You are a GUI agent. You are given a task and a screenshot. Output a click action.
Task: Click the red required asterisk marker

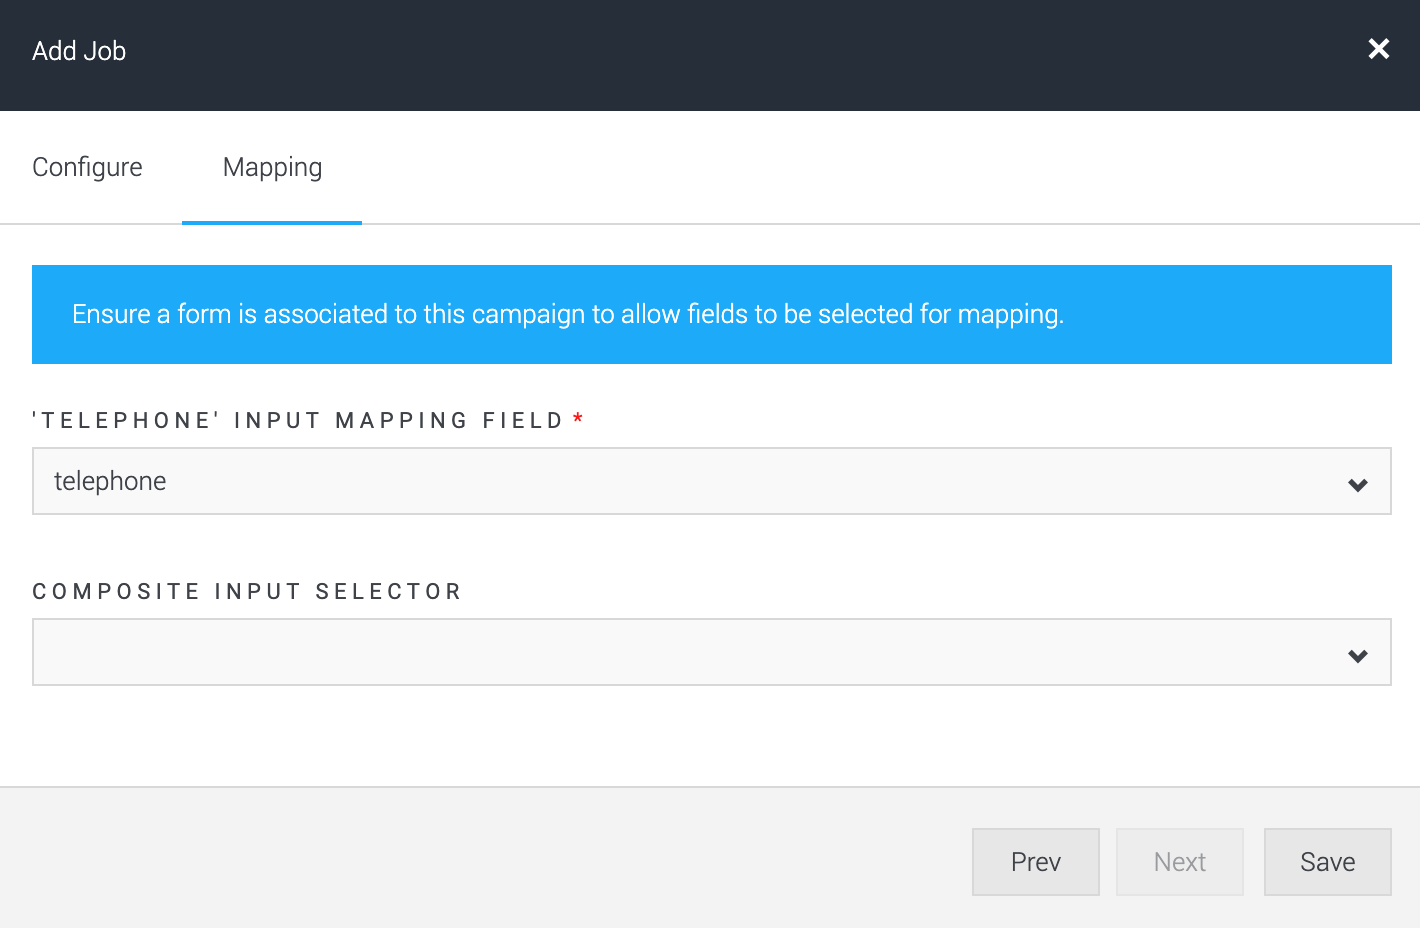tap(578, 419)
